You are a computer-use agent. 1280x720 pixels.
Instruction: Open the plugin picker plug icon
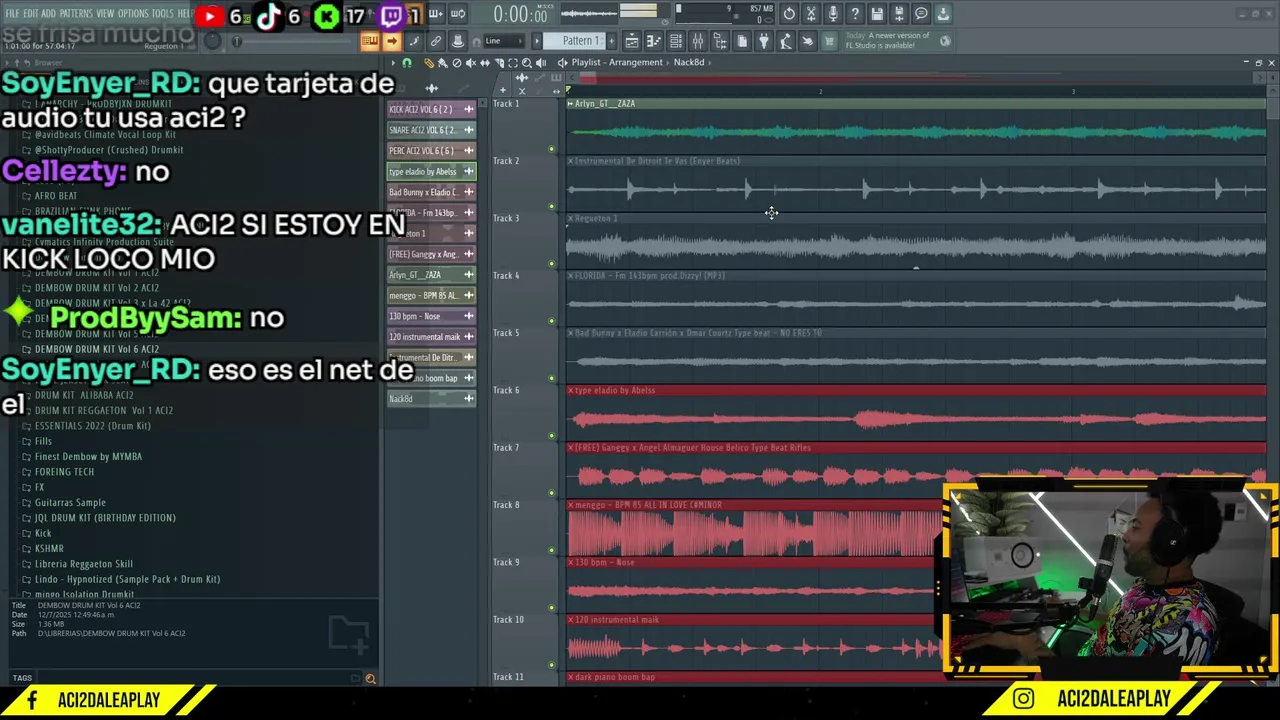tap(764, 41)
